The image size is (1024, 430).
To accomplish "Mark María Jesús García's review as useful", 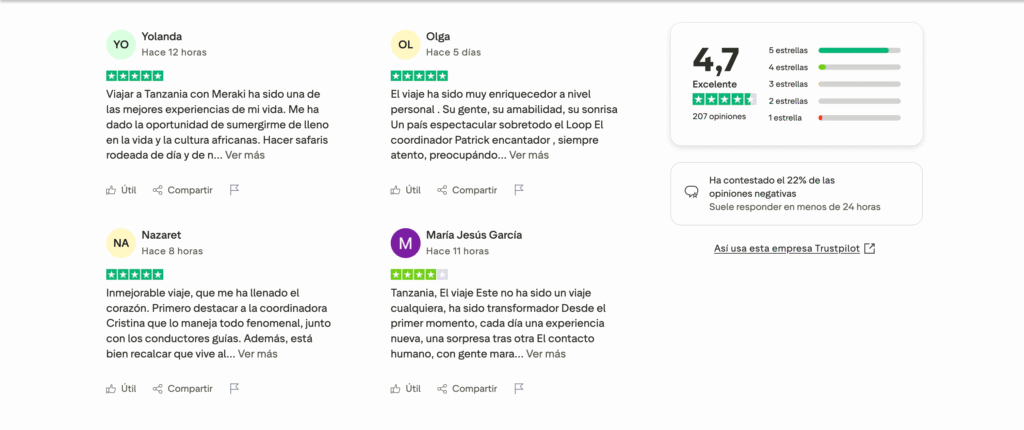I will [406, 388].
